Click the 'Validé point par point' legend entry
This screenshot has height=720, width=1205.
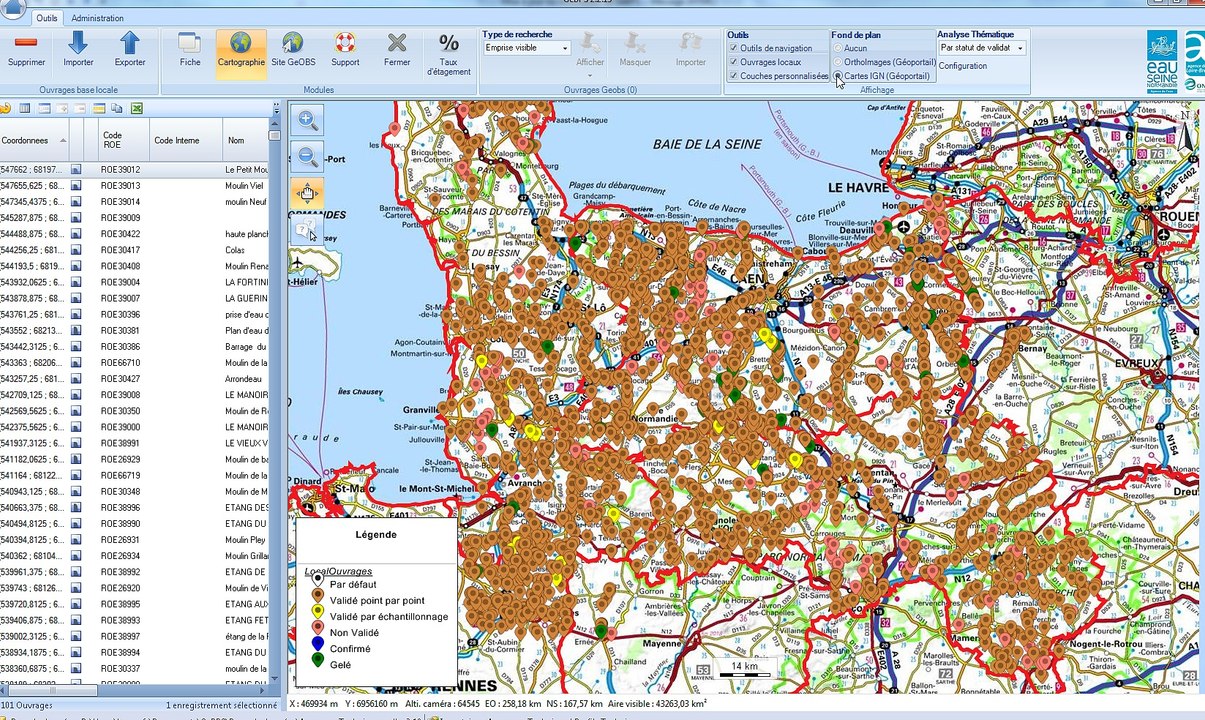coord(377,600)
